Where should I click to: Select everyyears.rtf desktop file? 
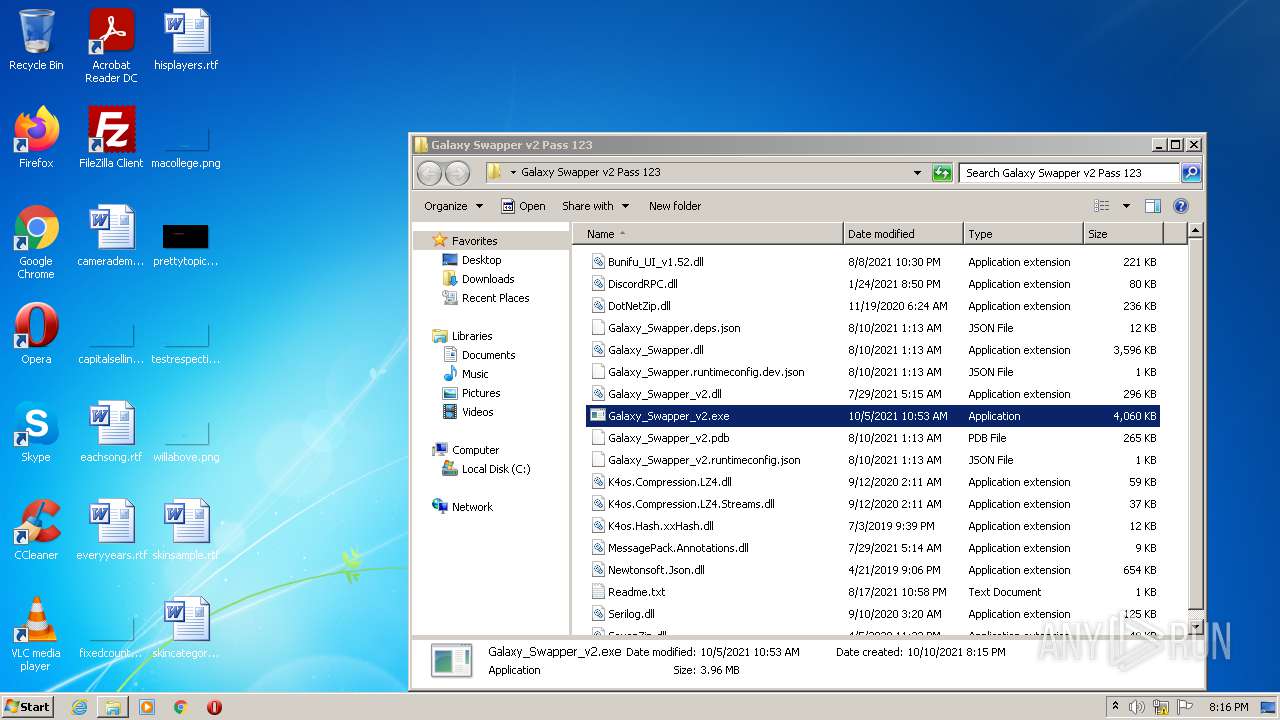point(111,530)
